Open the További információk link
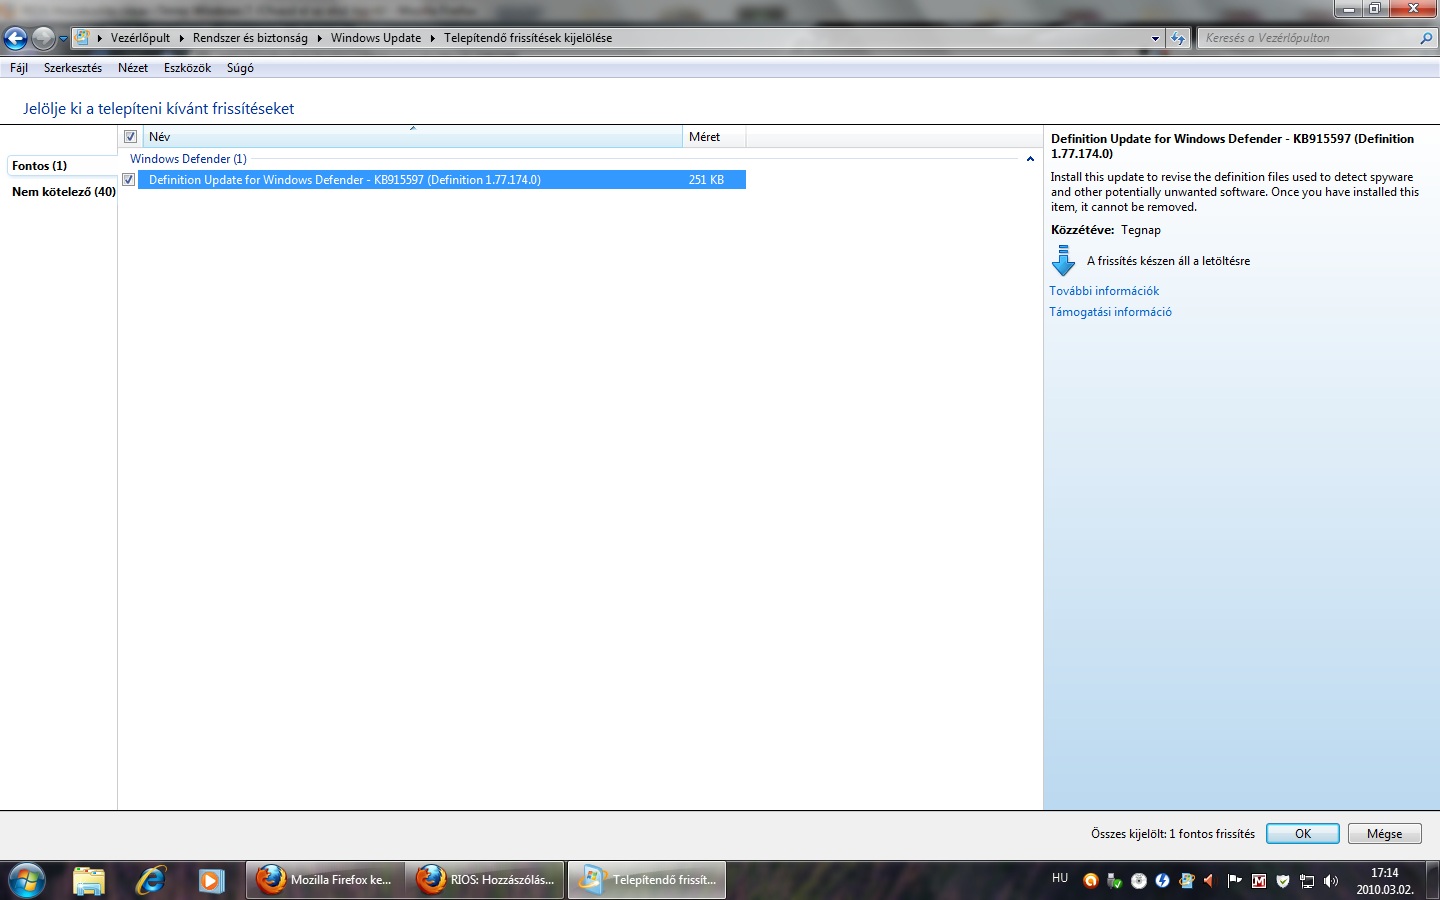The height and width of the screenshot is (900, 1440). coord(1104,291)
